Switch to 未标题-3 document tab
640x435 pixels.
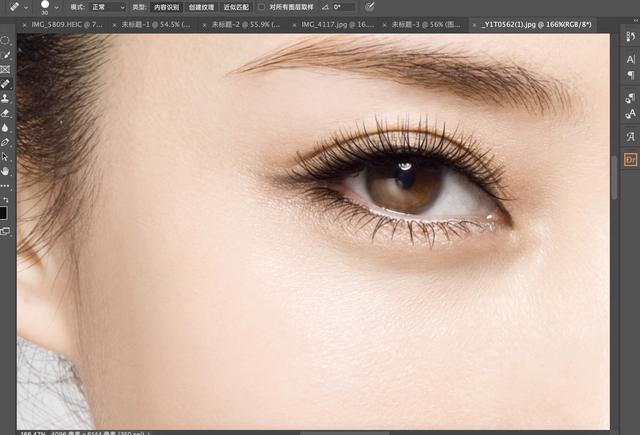(426, 24)
